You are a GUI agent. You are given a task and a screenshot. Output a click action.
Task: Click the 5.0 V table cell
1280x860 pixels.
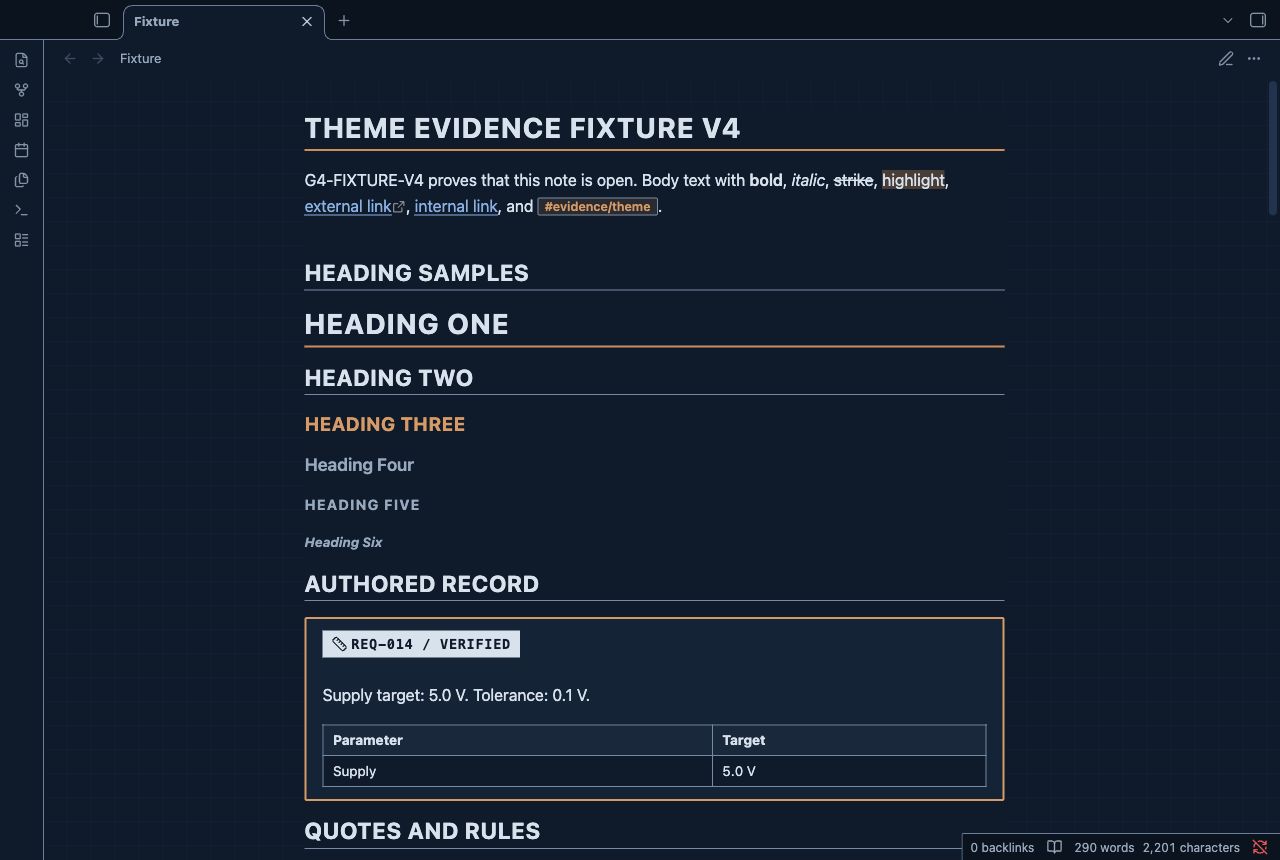pyautogui.click(x=849, y=771)
